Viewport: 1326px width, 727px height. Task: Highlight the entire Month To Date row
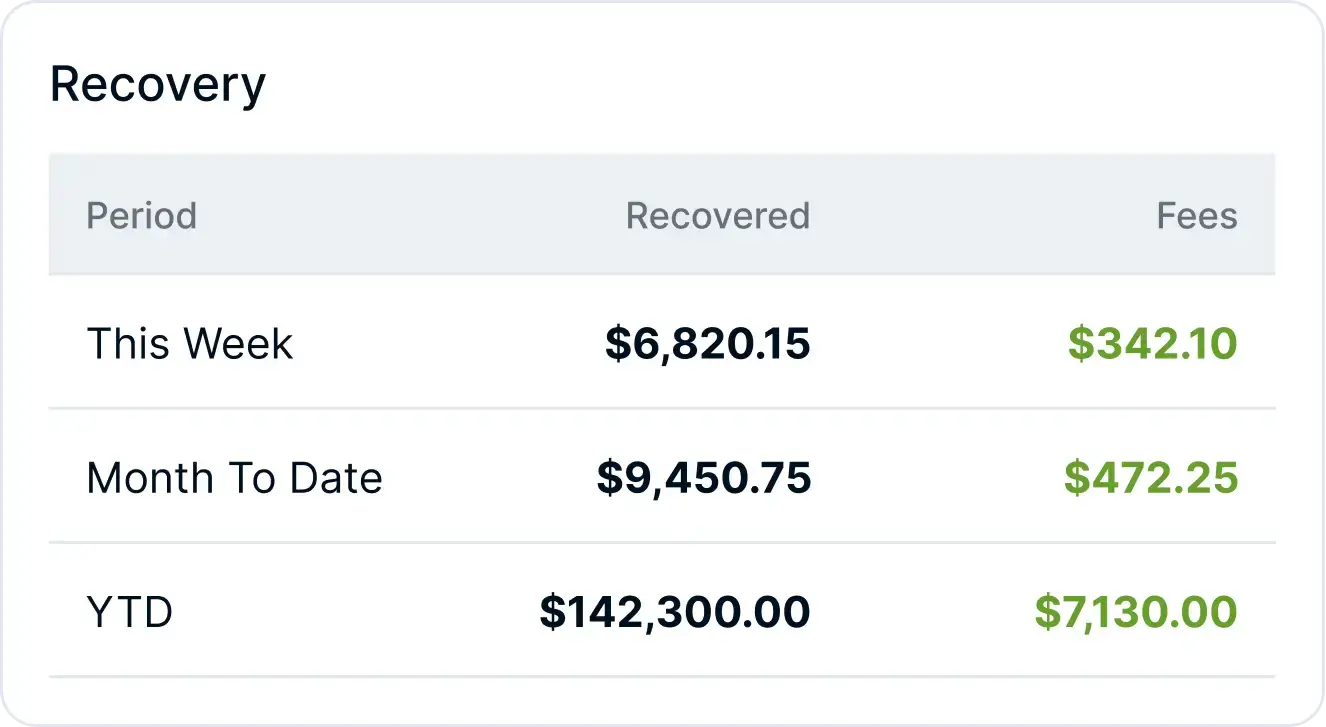tap(480, 478)
